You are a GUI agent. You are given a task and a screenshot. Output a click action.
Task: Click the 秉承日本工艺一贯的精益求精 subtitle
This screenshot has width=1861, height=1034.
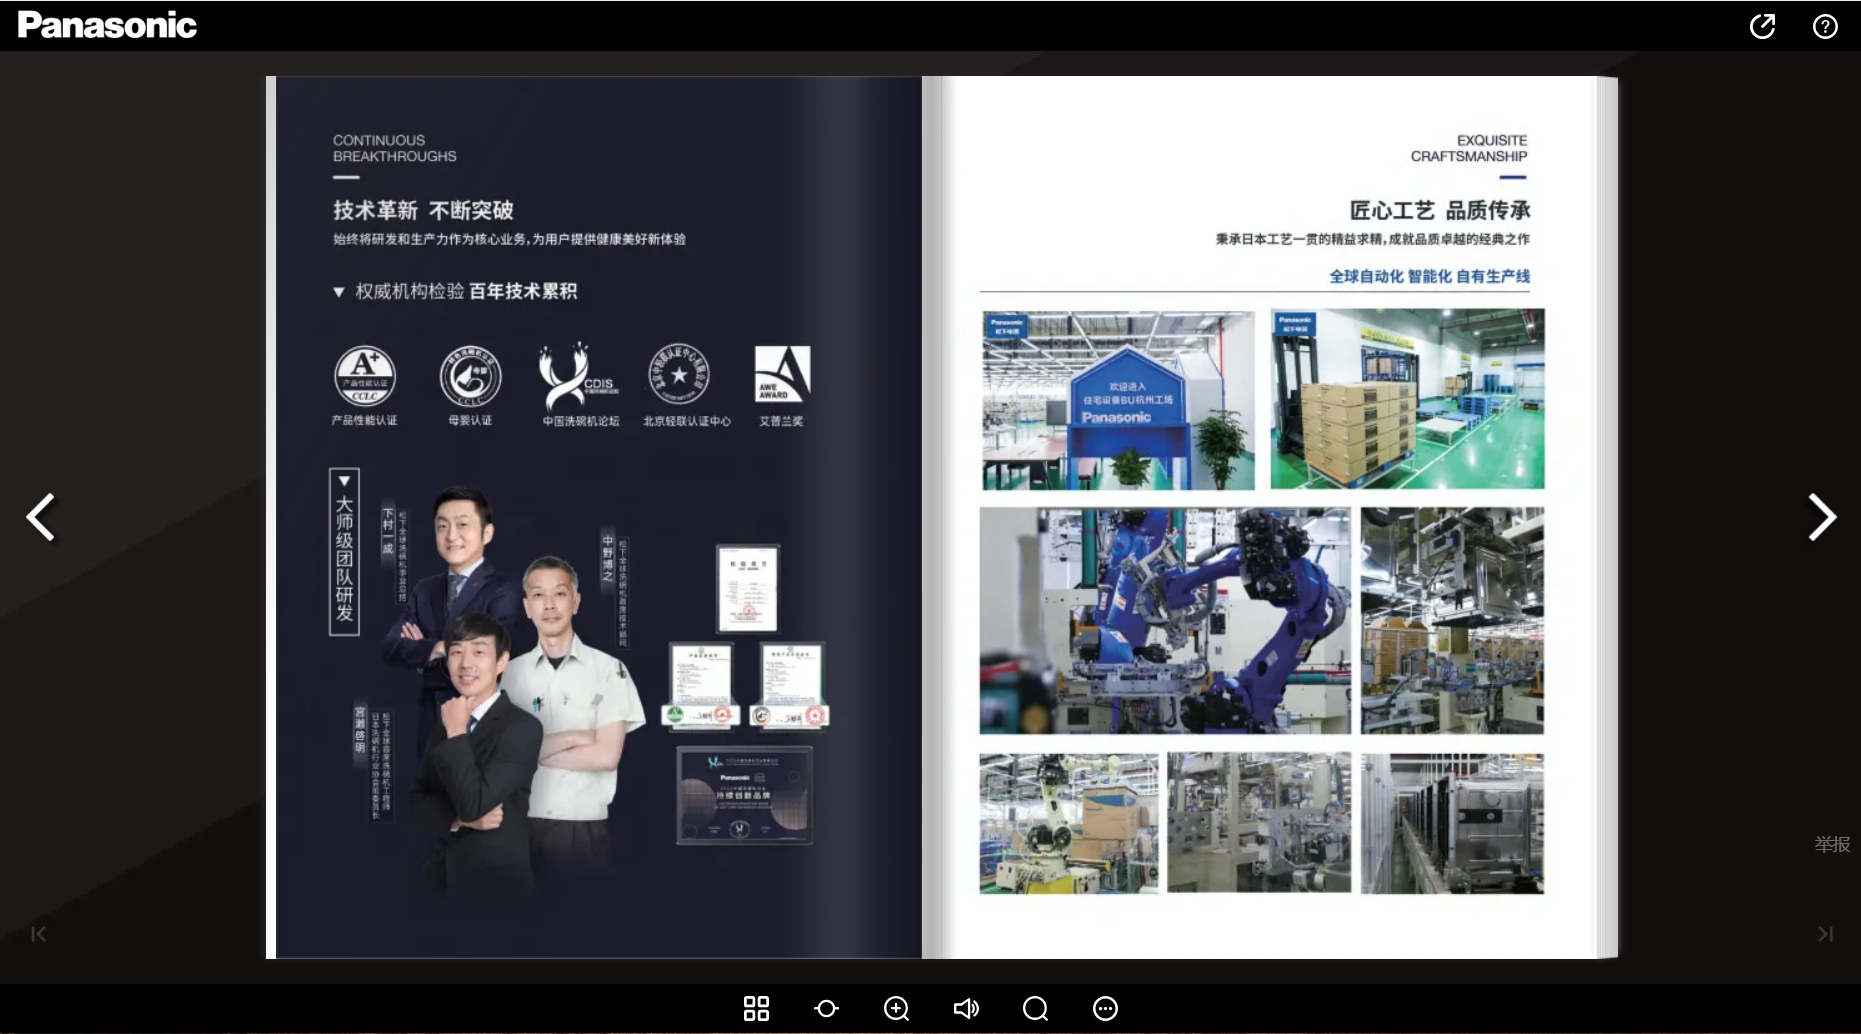(1372, 239)
